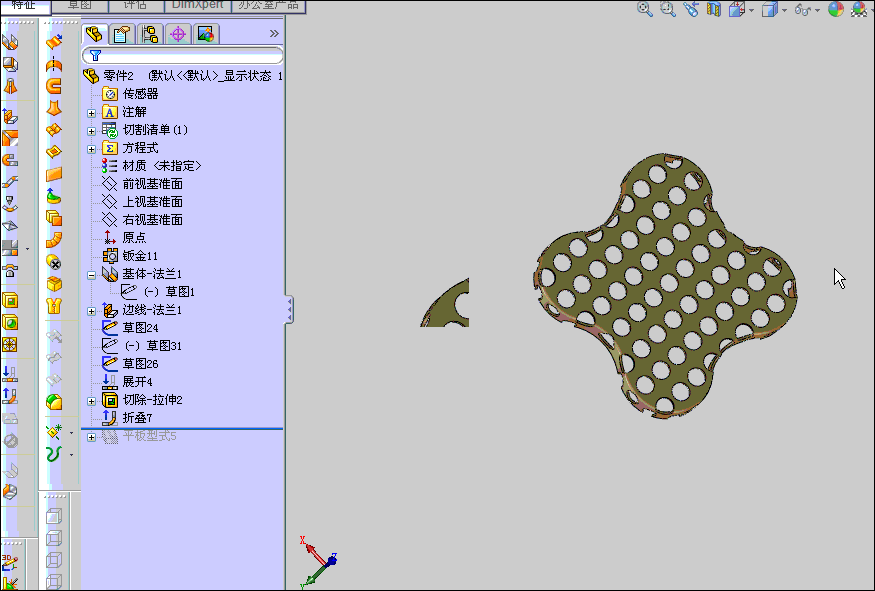Viewport: 875px width, 591px height.
Task: Select the 前视基准面 plane in tree
Action: coord(152,184)
